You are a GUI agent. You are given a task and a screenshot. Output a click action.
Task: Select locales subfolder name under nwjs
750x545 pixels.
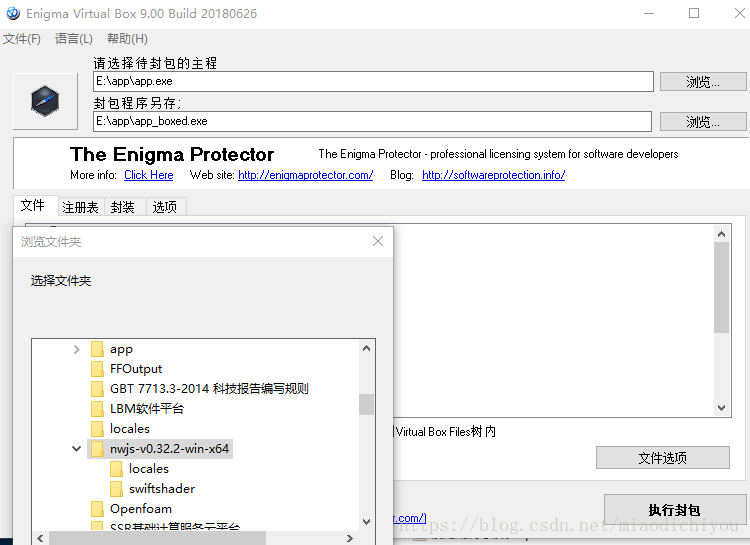(x=149, y=469)
